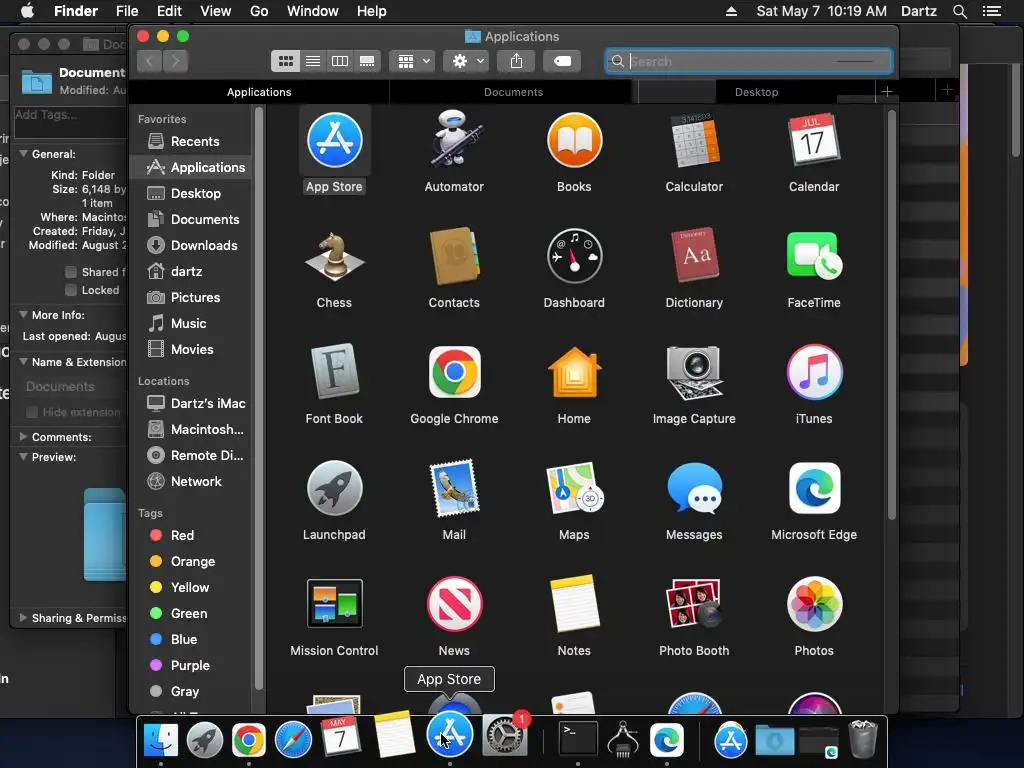
Task: Choose the Photo Booth application icon
Action: [694, 604]
